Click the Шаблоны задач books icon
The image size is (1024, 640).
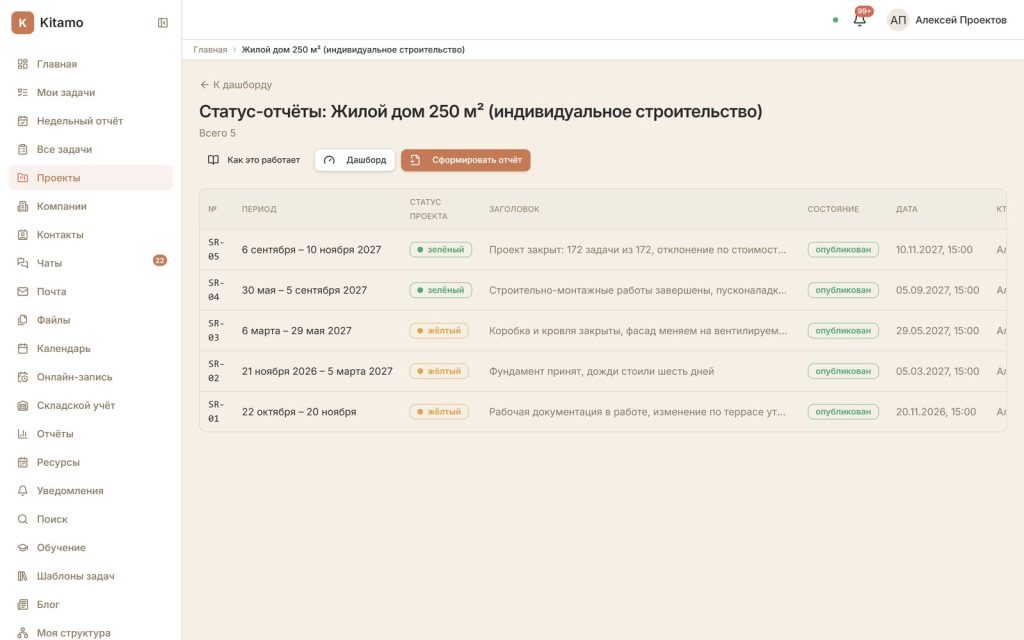[x=23, y=576]
